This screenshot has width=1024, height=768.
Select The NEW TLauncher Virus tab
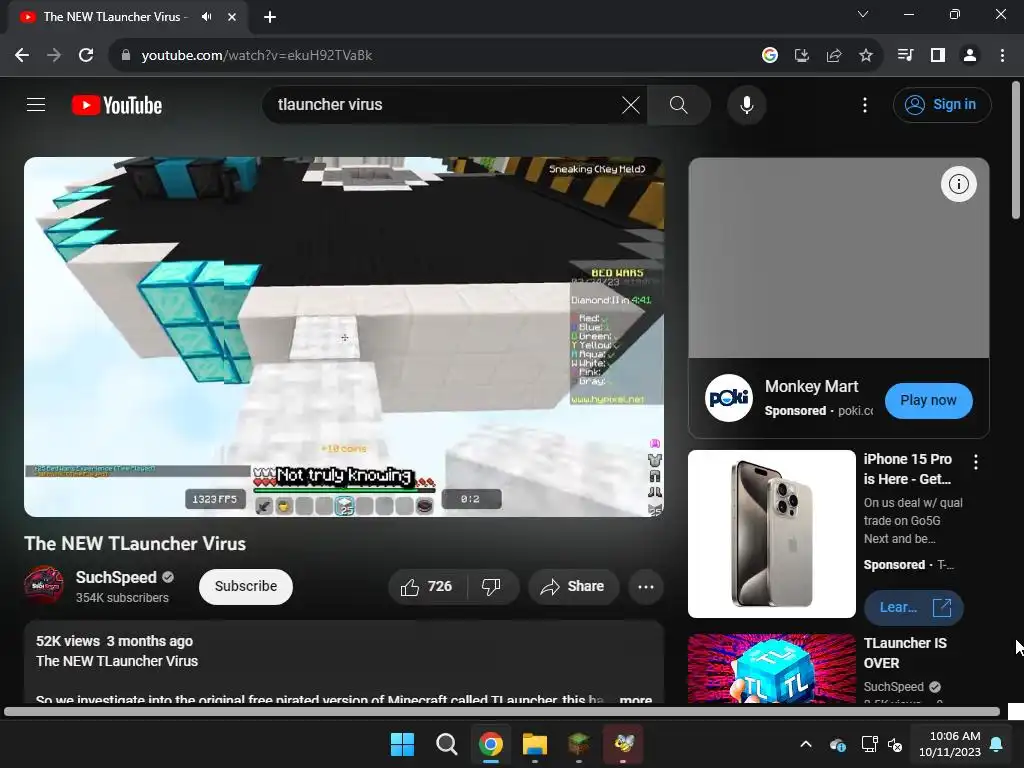pyautogui.click(x=114, y=17)
